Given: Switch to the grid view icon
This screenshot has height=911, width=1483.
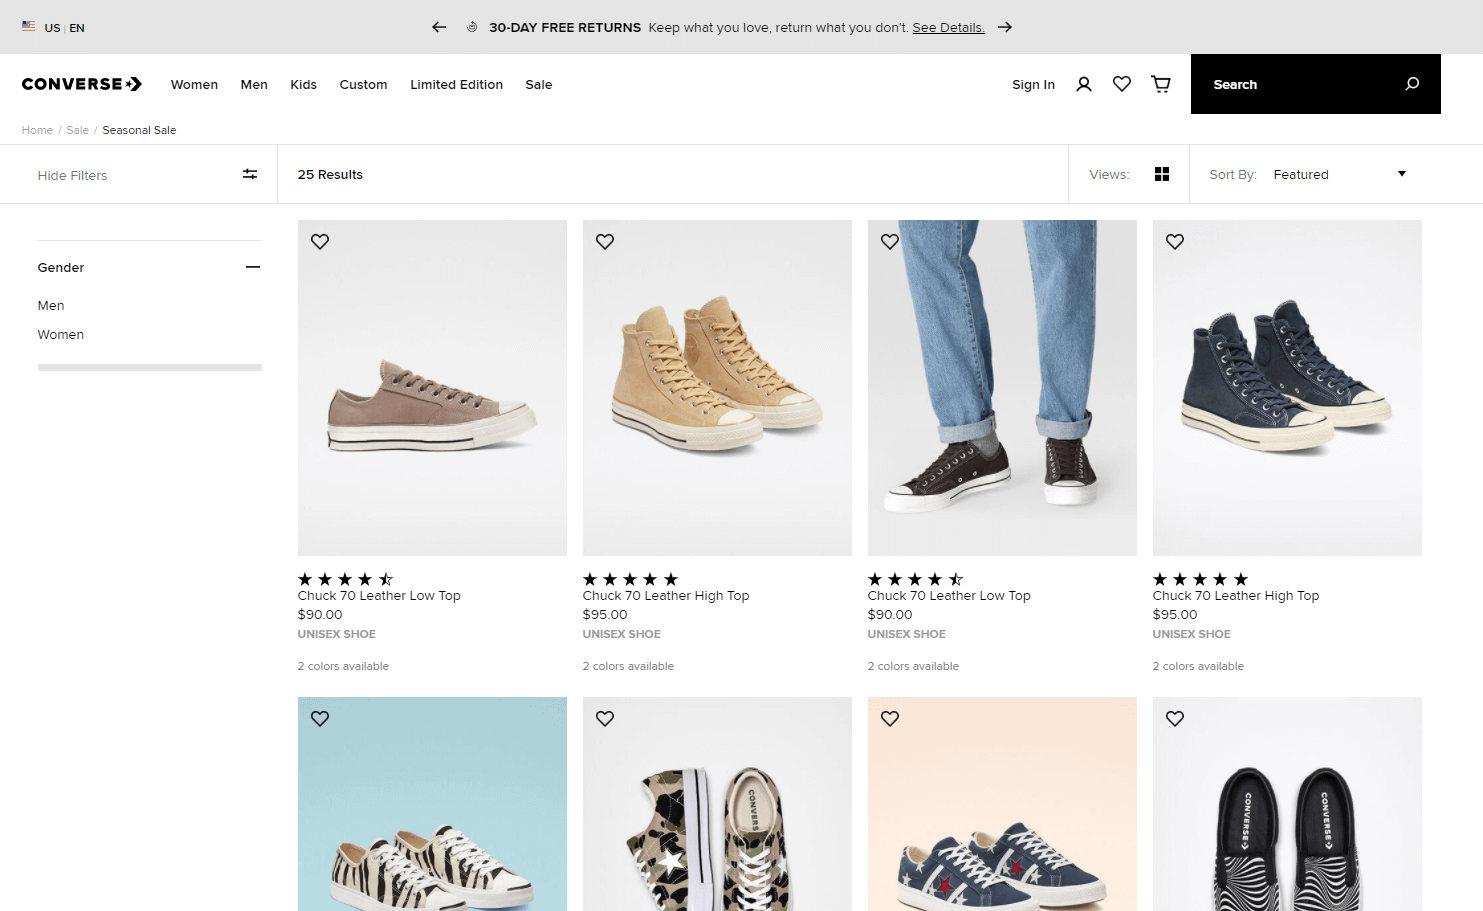Looking at the screenshot, I should (x=1162, y=174).
